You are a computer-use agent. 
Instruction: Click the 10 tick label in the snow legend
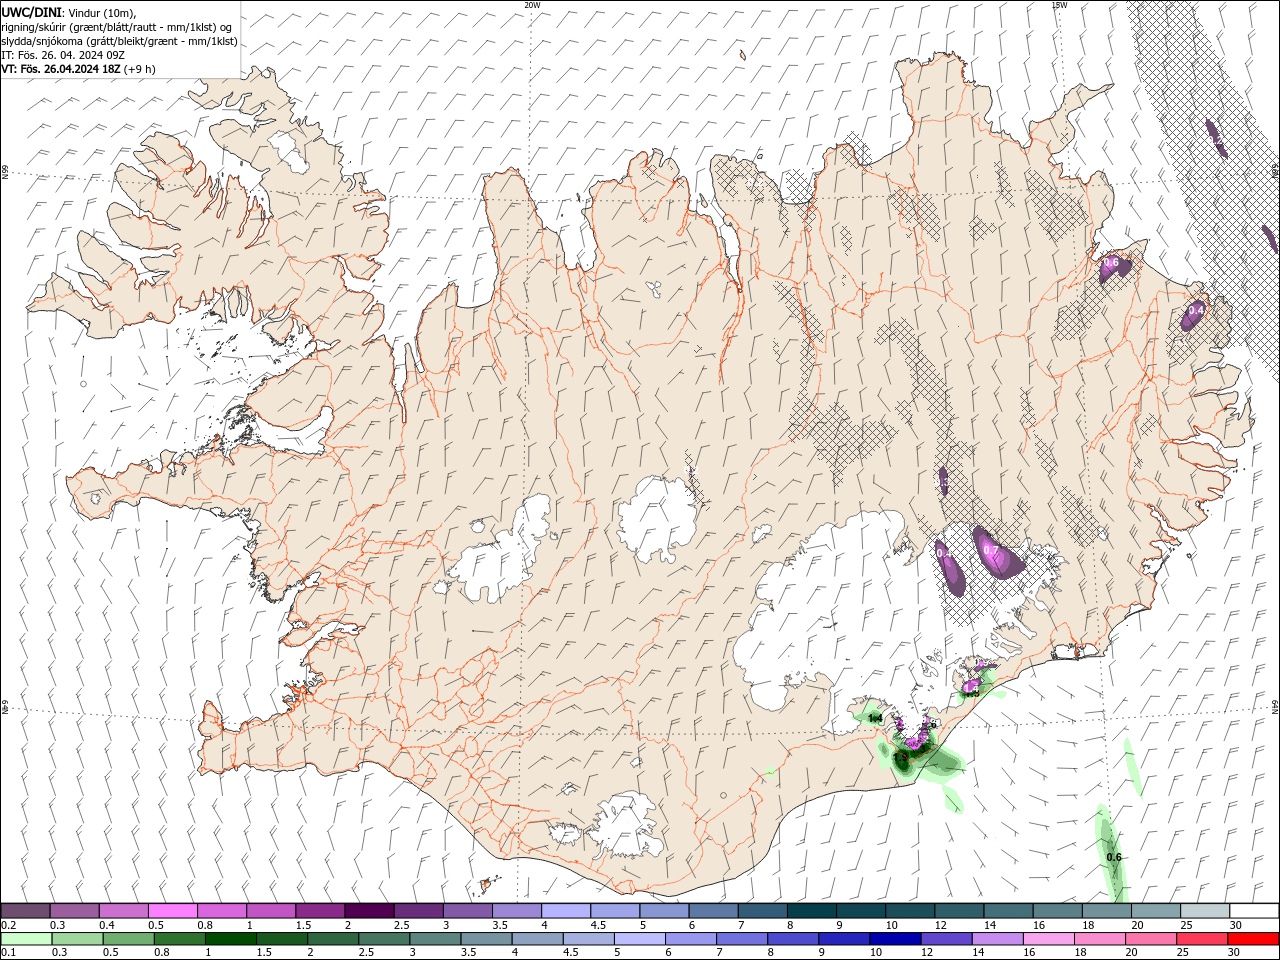(892, 925)
